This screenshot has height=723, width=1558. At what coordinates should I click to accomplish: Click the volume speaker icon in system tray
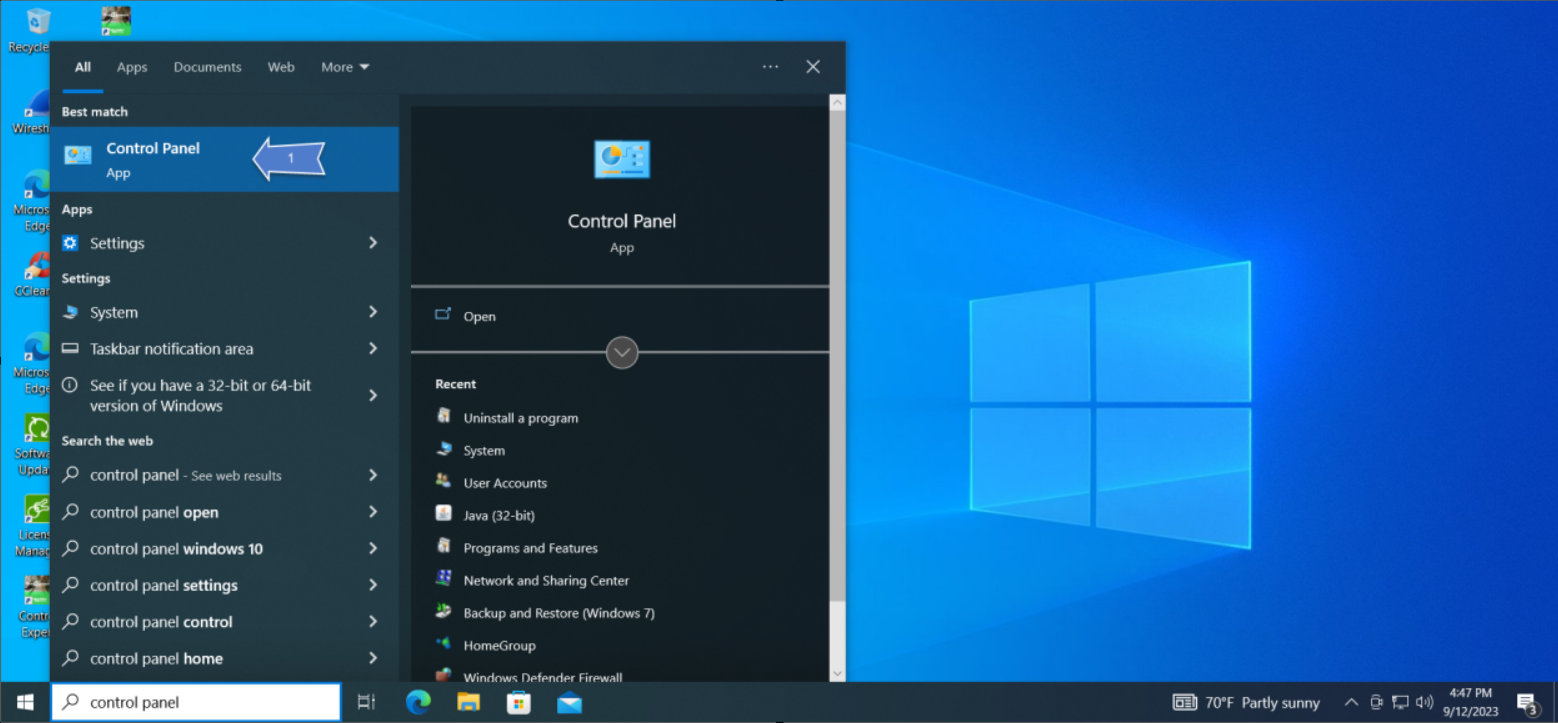tap(1425, 702)
